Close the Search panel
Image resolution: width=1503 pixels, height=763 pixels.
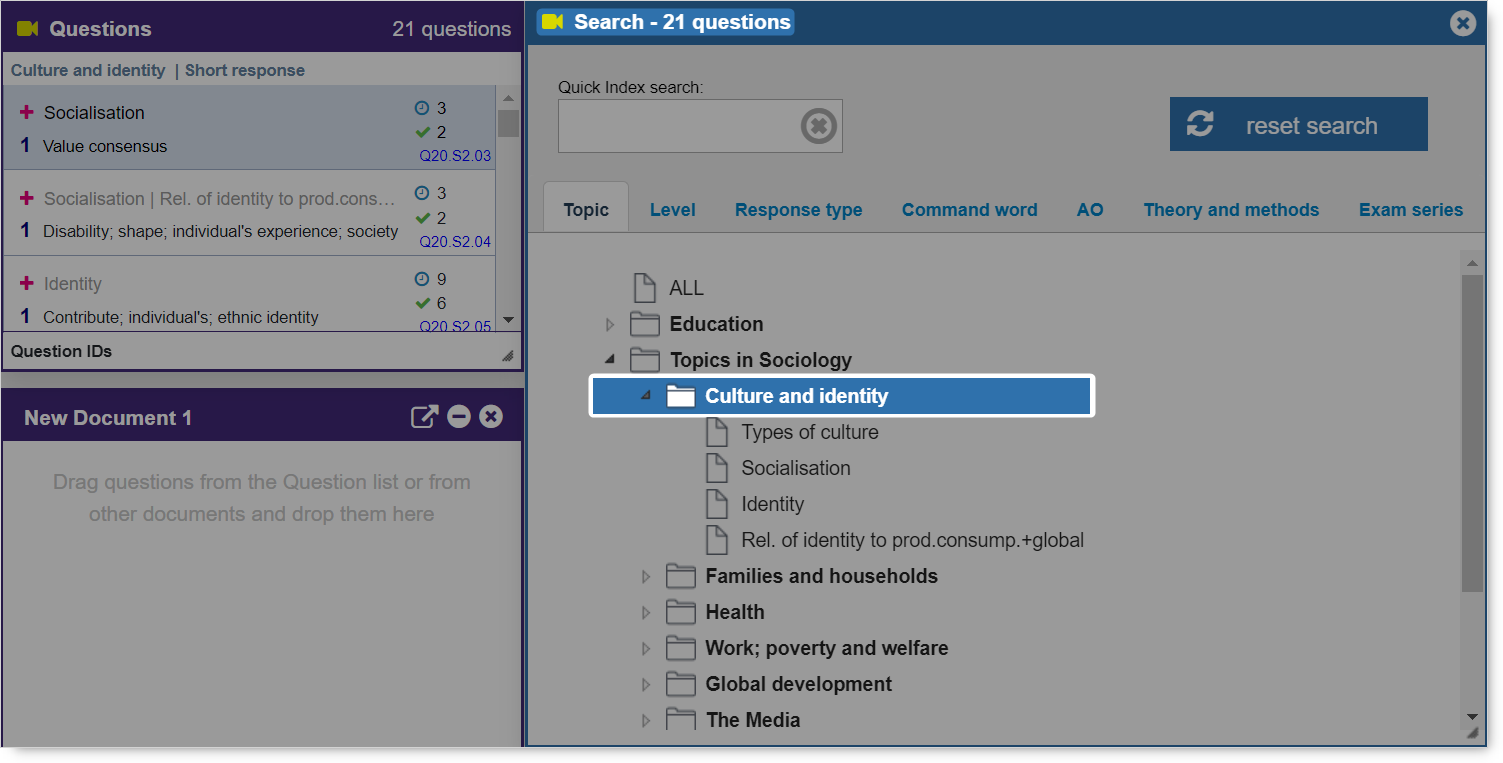[x=1462, y=23]
